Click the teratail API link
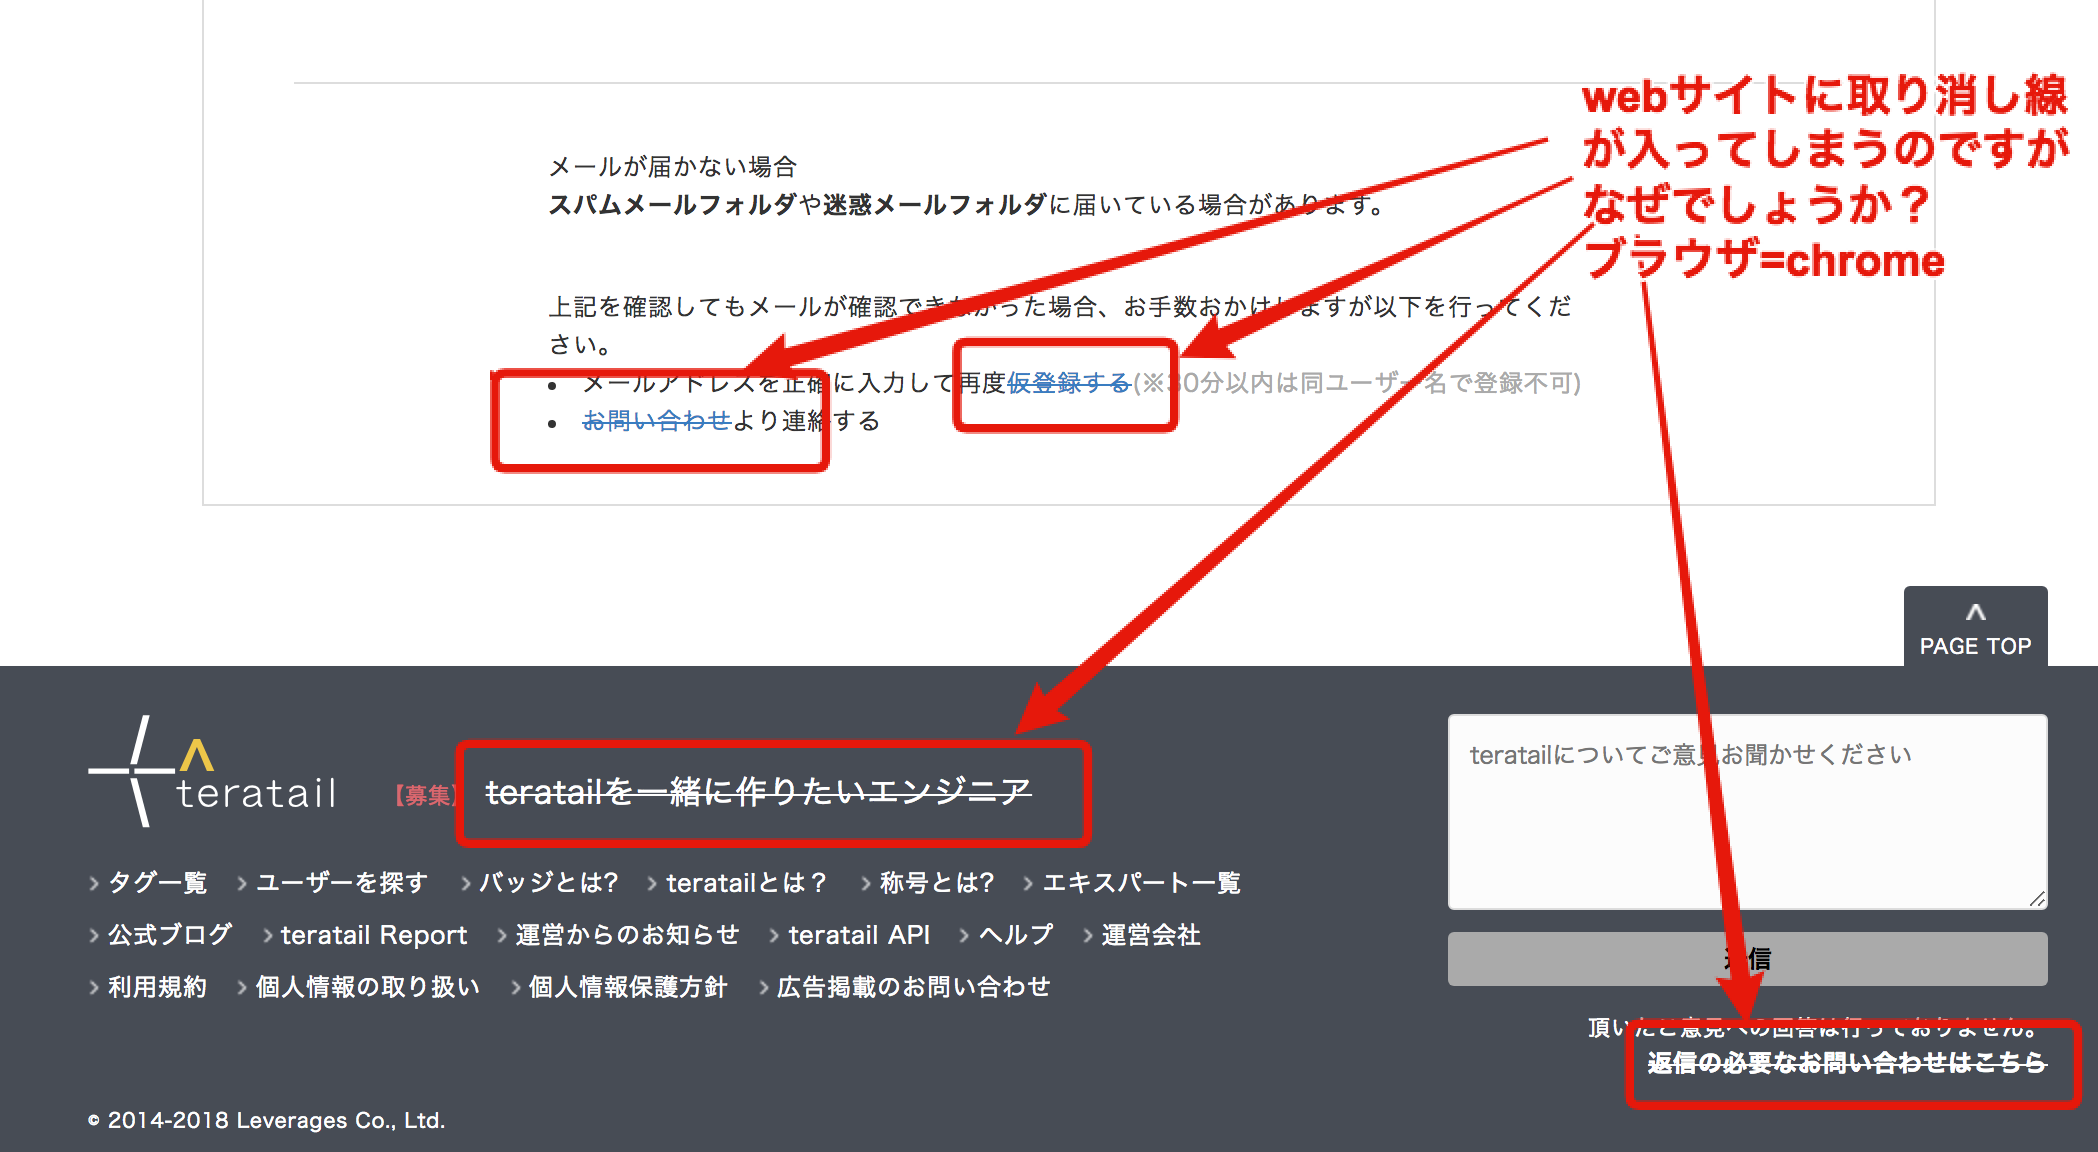This screenshot has width=2098, height=1152. 858,934
